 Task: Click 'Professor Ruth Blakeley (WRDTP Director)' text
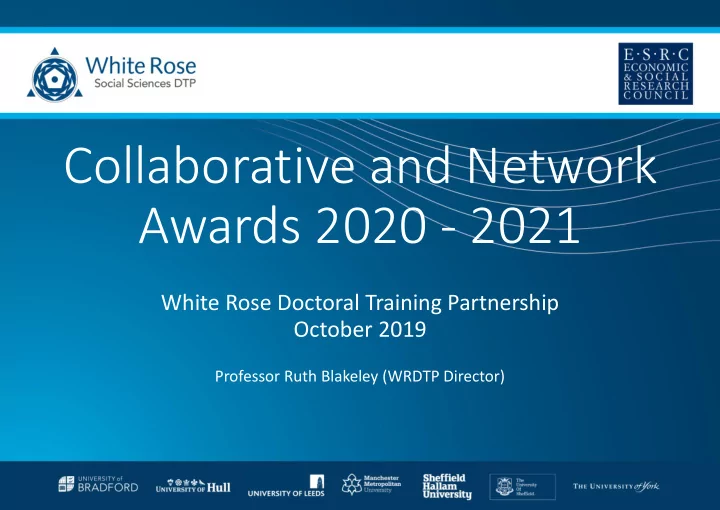(360, 376)
